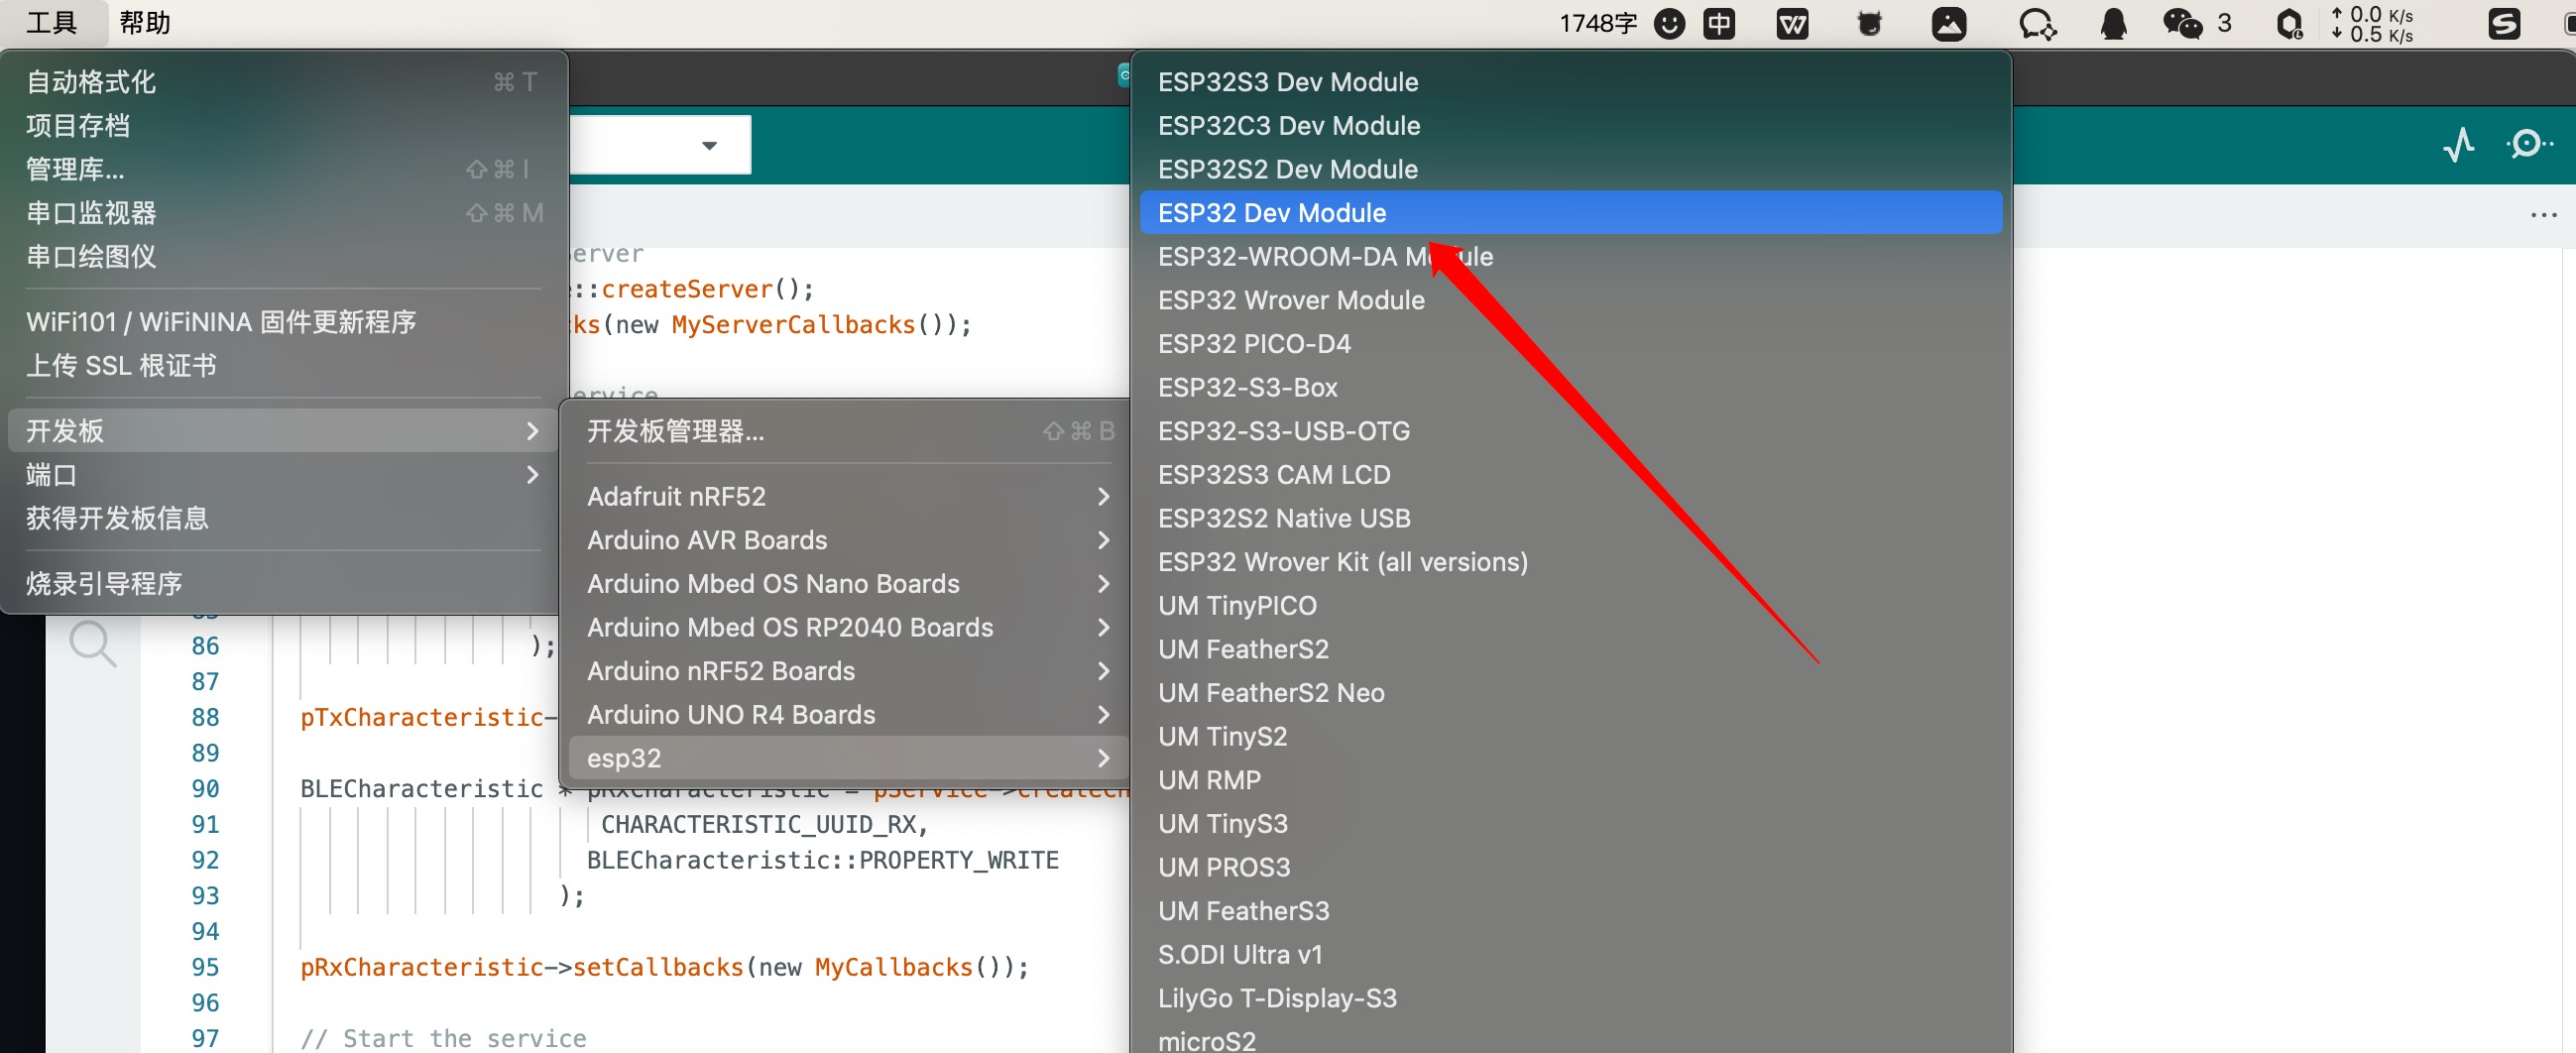Click the smiley face menu bar icon
2576x1053 pixels.
(x=1669, y=23)
